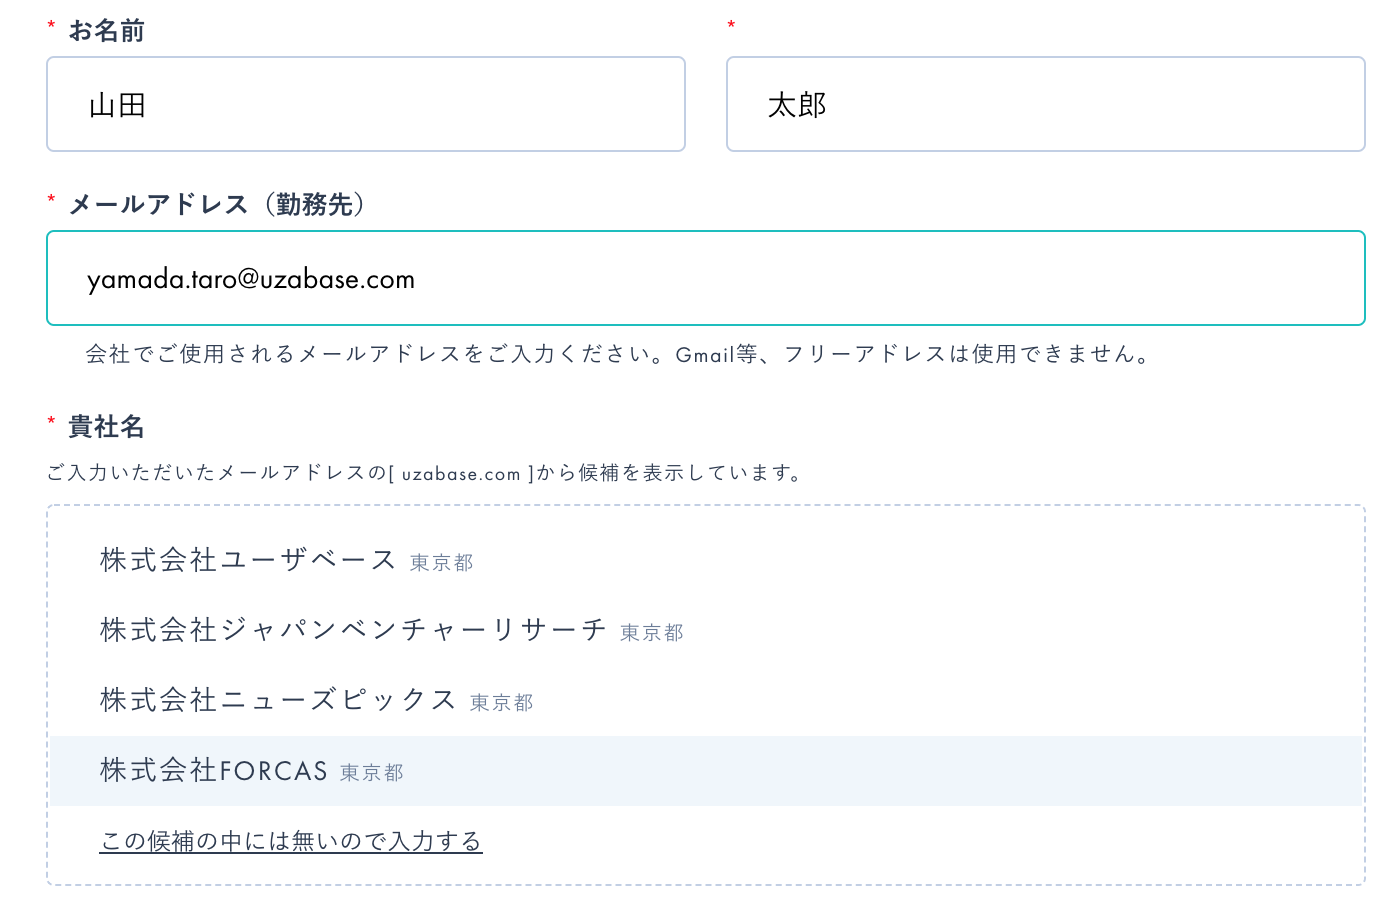Open the link この候補の中には無いので入力する
This screenshot has width=1390, height=912.
[291, 842]
